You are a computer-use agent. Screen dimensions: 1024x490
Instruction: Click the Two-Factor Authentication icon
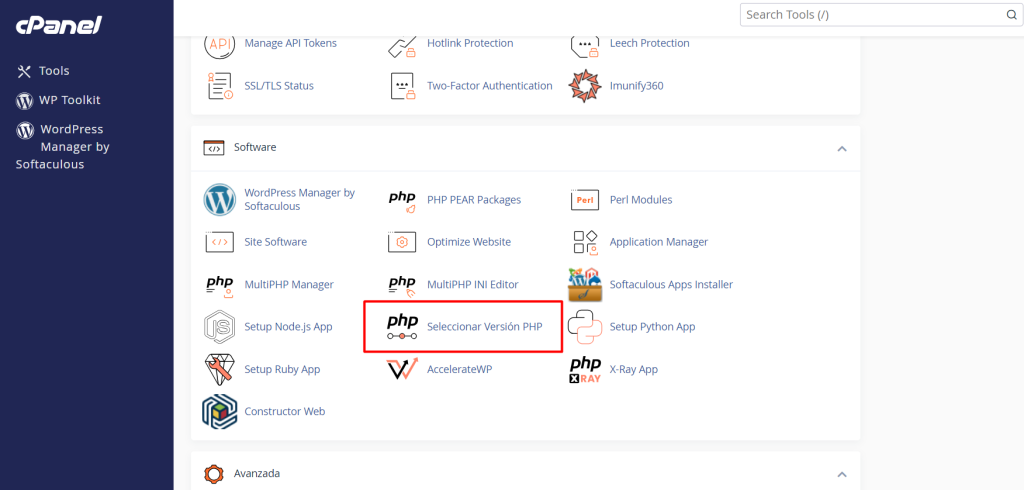point(402,86)
